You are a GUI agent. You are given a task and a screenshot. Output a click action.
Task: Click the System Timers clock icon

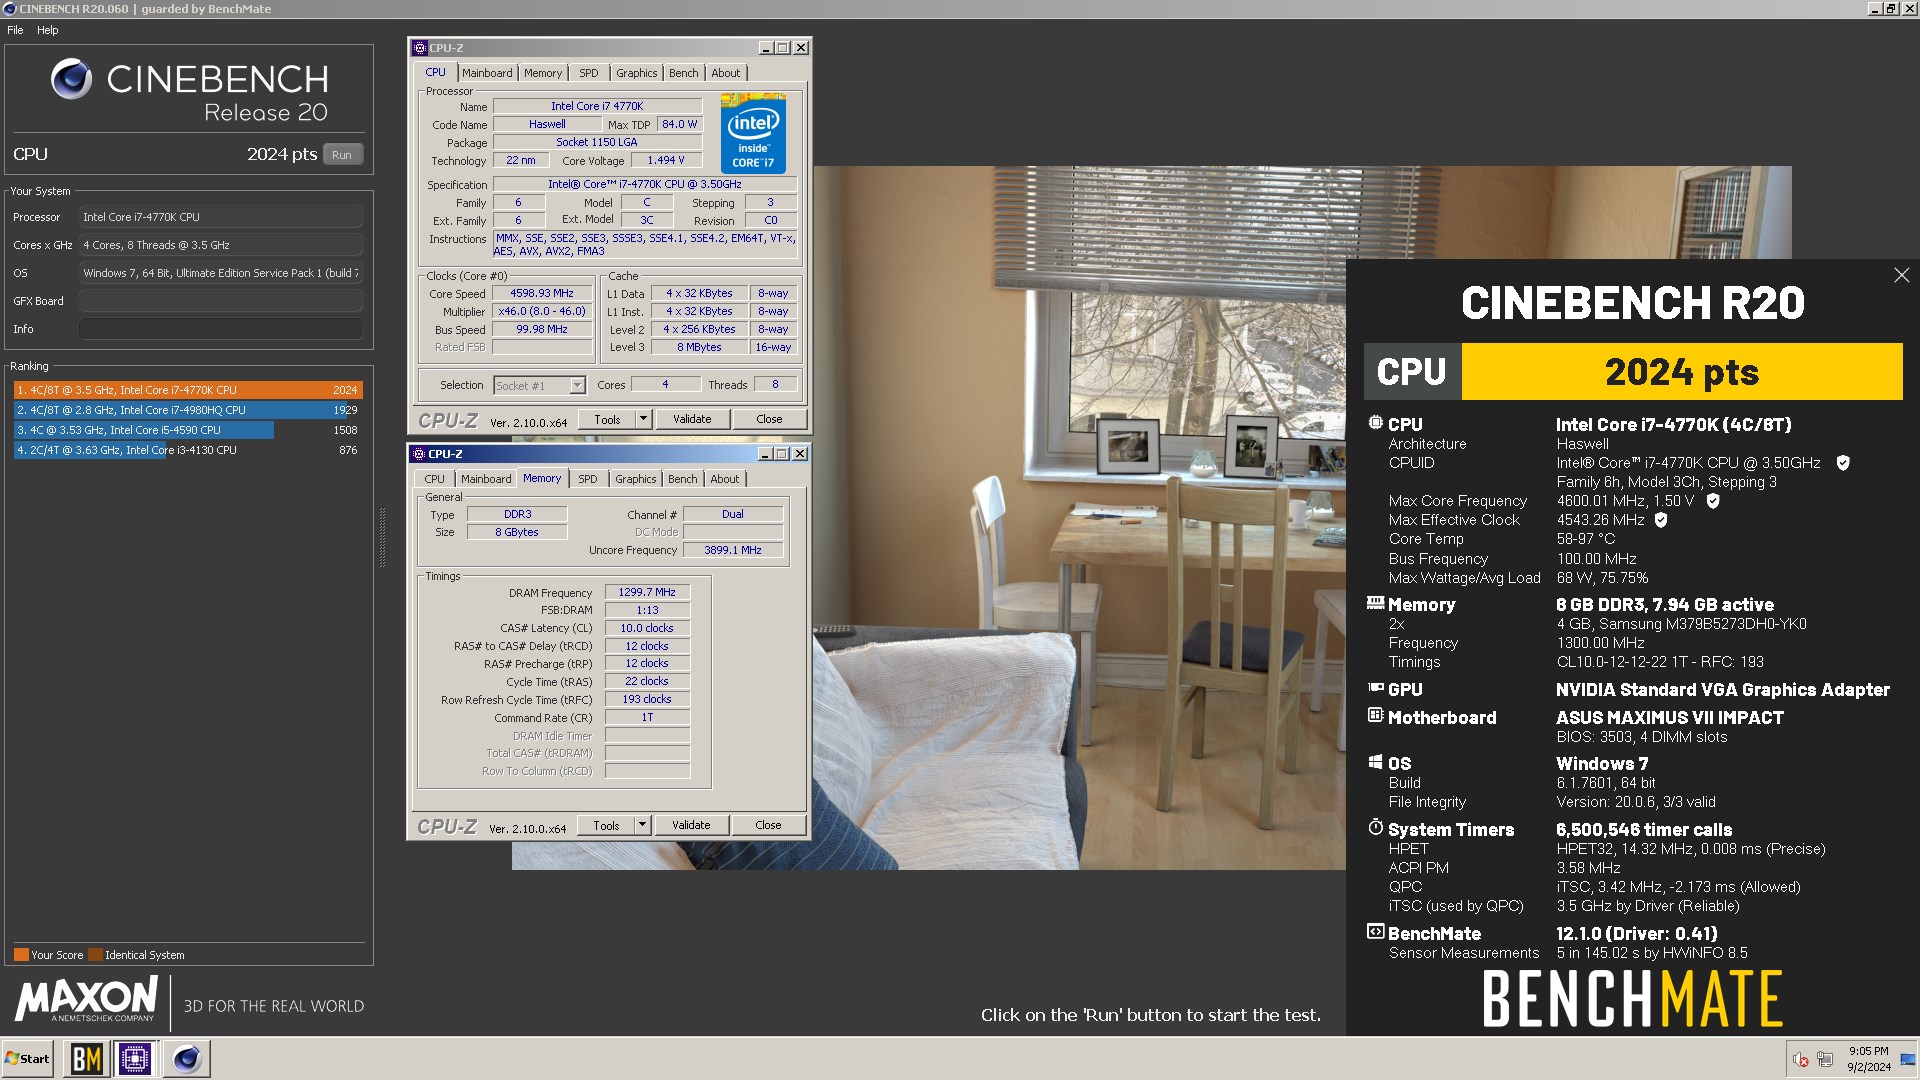[x=1376, y=828]
